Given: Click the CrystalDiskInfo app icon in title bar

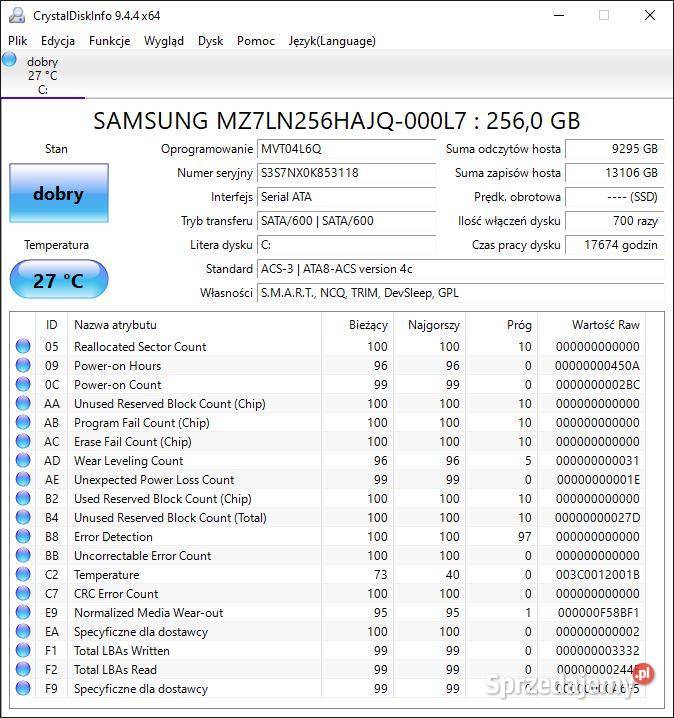Looking at the screenshot, I should pos(17,16).
